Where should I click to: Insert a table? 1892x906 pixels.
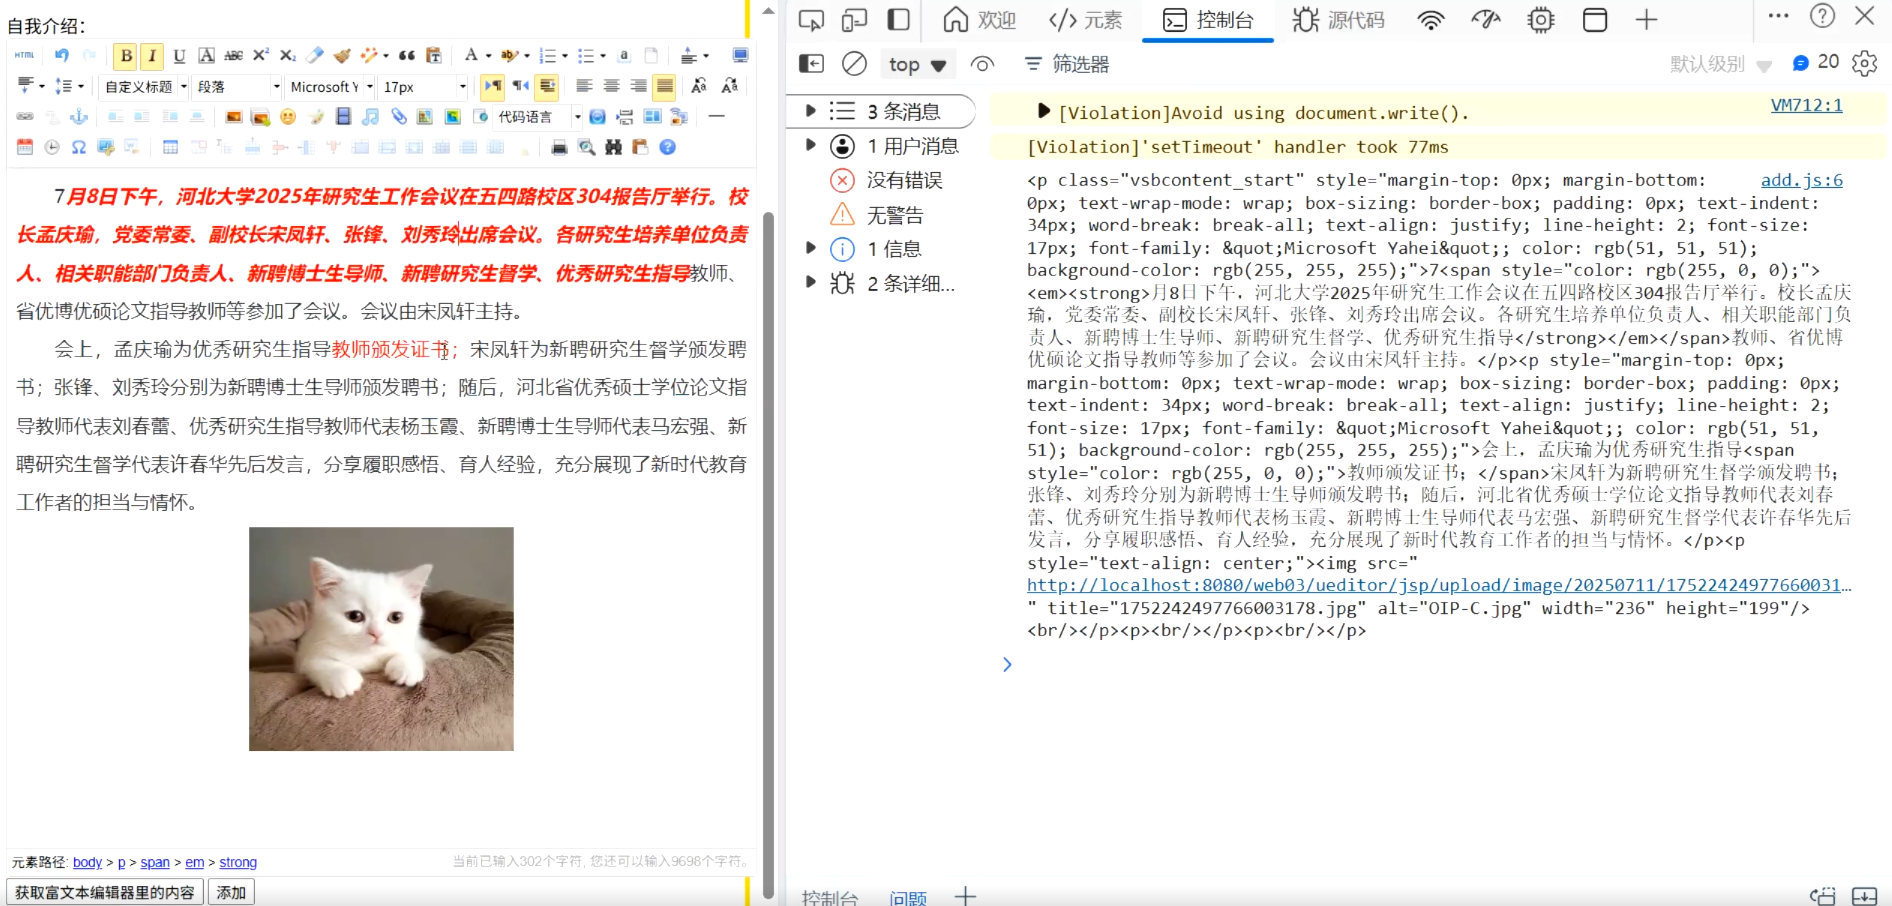tap(170, 147)
